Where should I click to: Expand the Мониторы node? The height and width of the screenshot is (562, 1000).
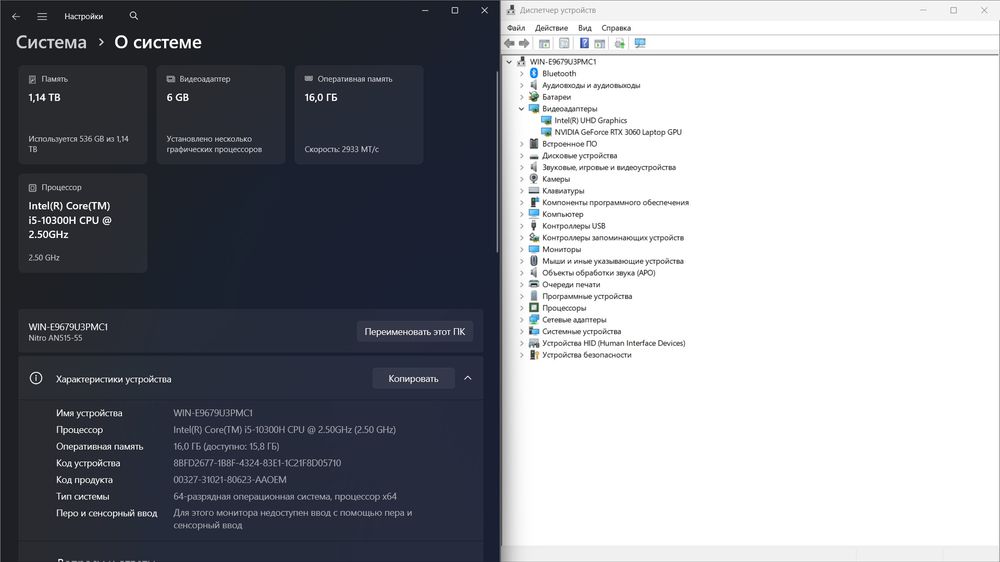[x=521, y=249]
